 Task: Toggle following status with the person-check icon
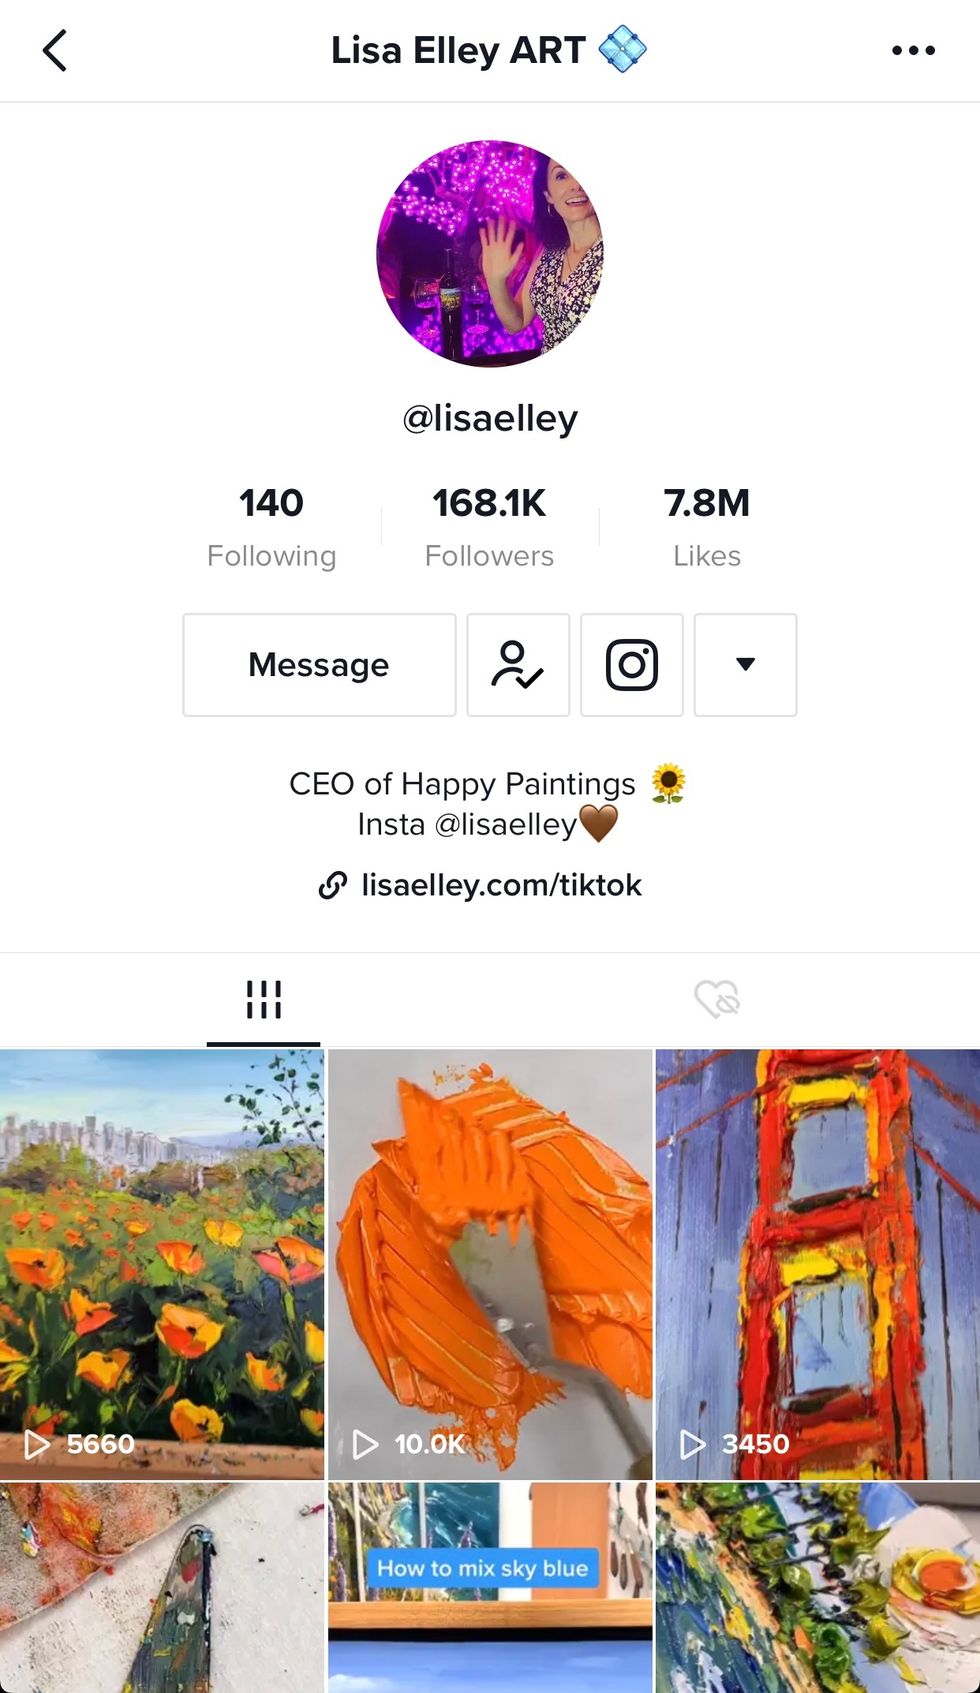(x=518, y=665)
